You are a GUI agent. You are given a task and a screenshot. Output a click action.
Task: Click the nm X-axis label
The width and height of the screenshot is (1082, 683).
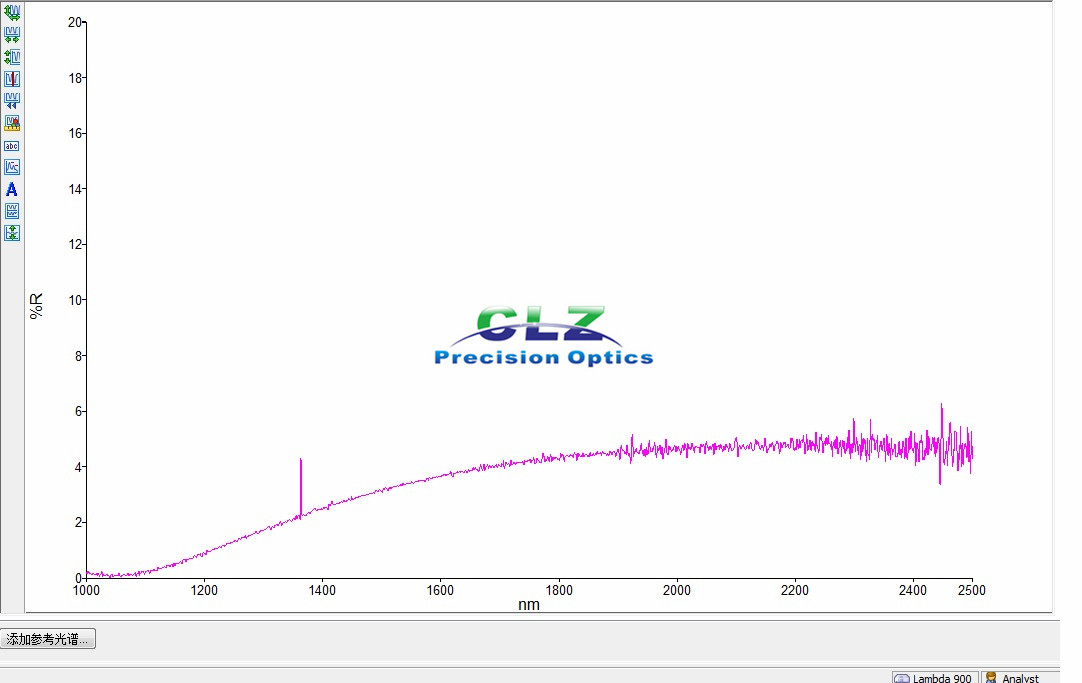528,605
